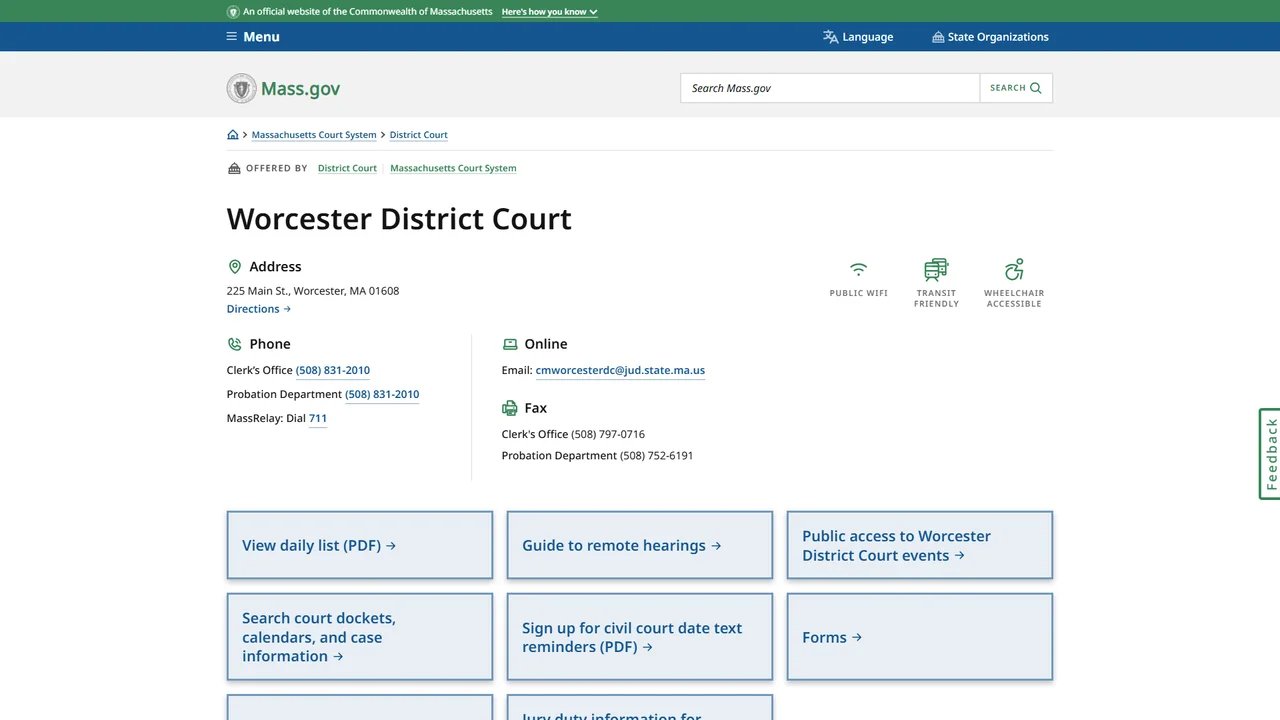Screen dimensions: 1280x720
Task: Open the hamburger Menu icon
Action: tap(232, 37)
